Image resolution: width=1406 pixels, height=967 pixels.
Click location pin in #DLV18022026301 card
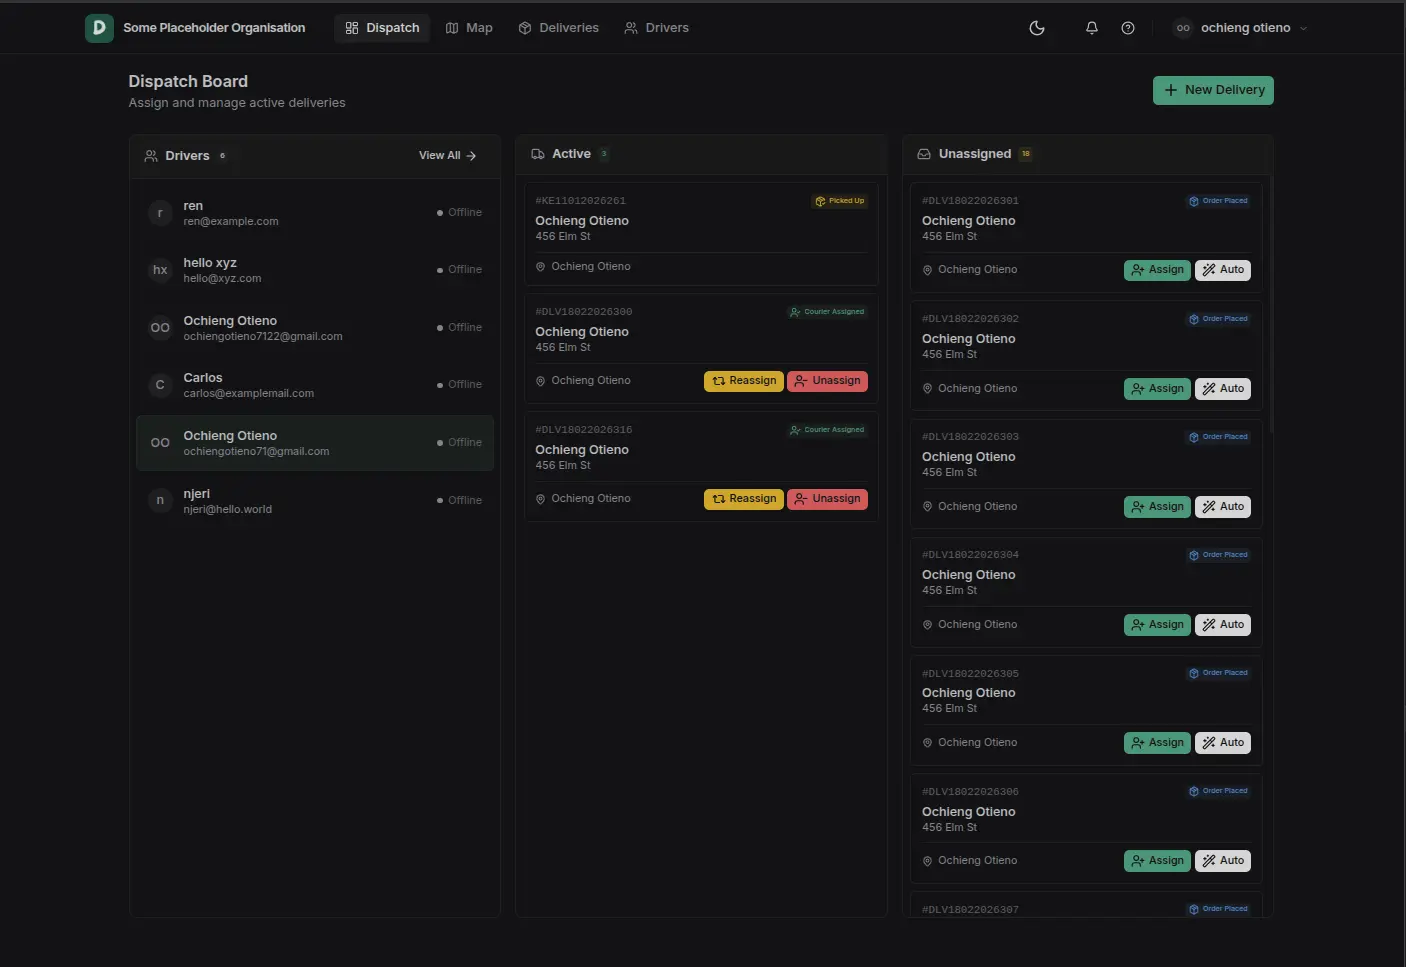click(x=927, y=270)
